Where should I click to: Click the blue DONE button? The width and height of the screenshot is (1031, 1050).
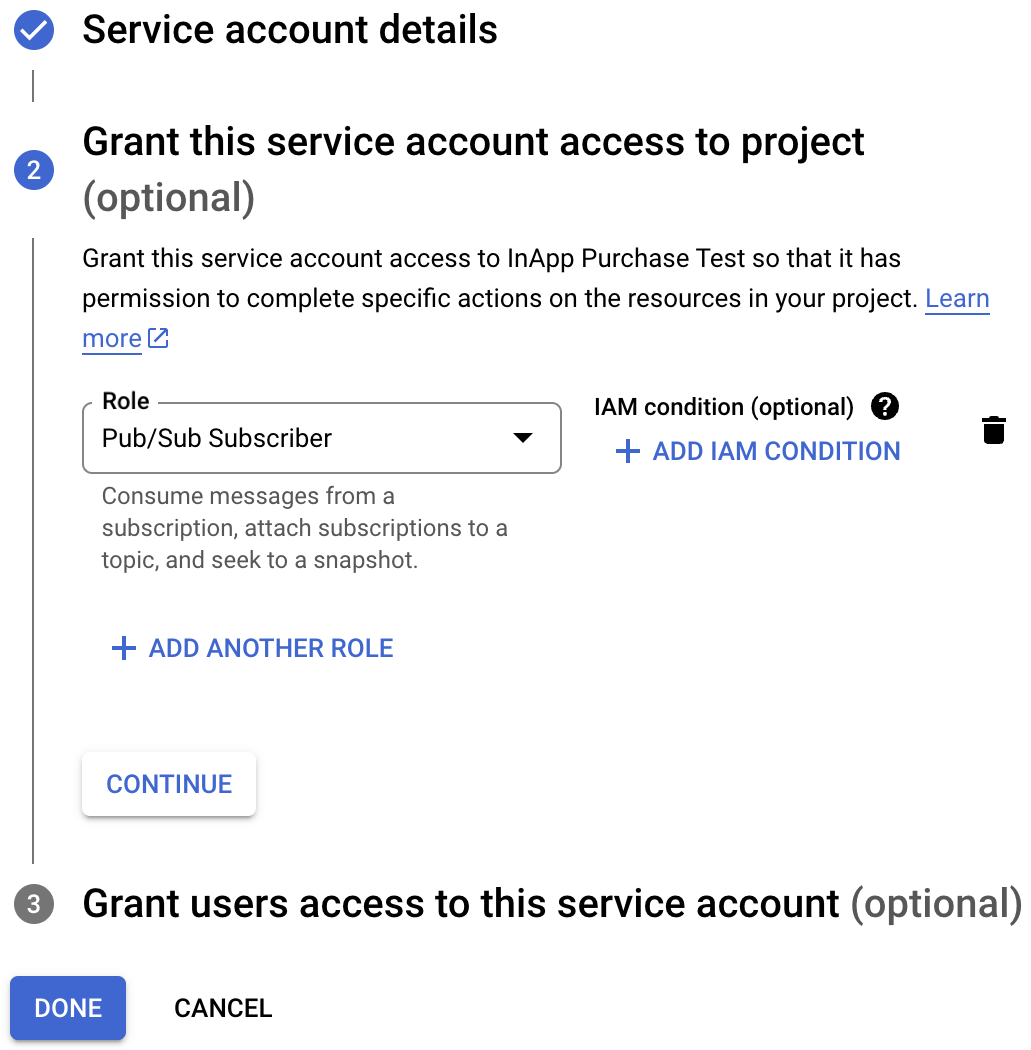(x=68, y=1008)
